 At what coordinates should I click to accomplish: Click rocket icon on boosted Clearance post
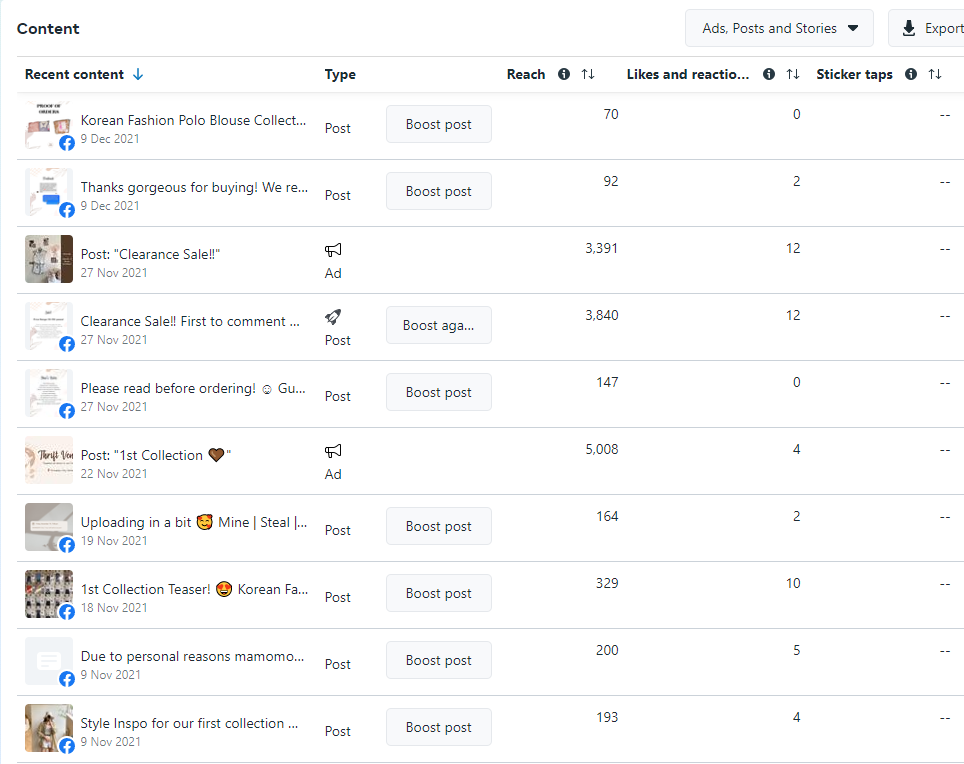(333, 317)
